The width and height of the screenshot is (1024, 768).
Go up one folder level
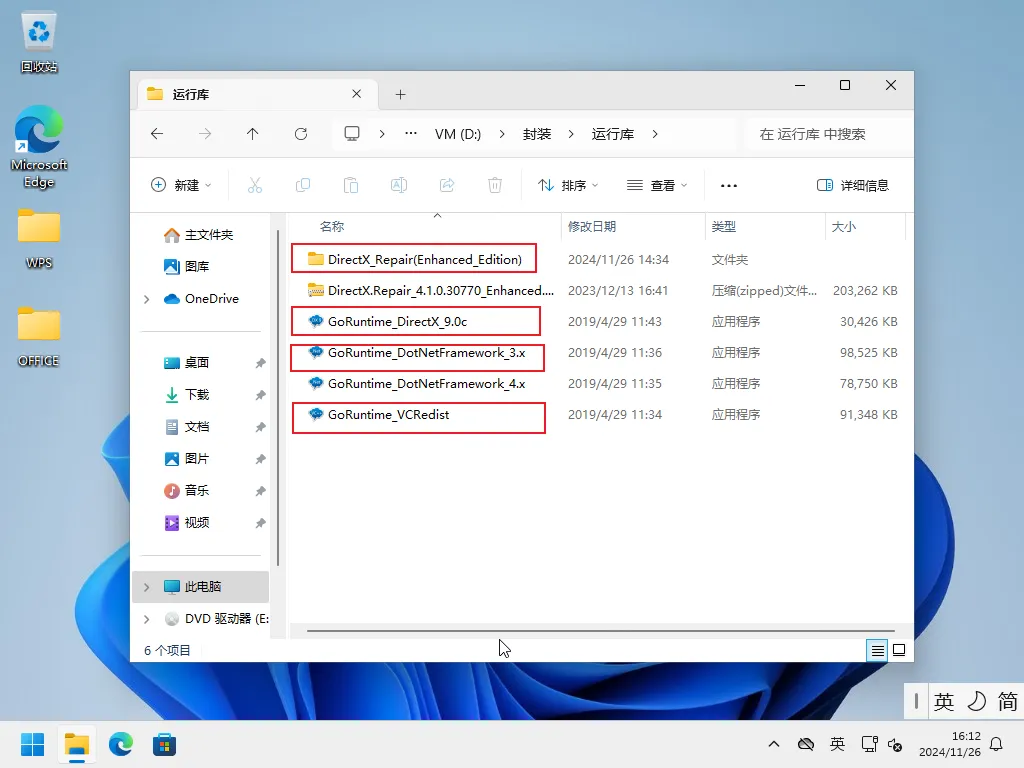click(x=253, y=134)
